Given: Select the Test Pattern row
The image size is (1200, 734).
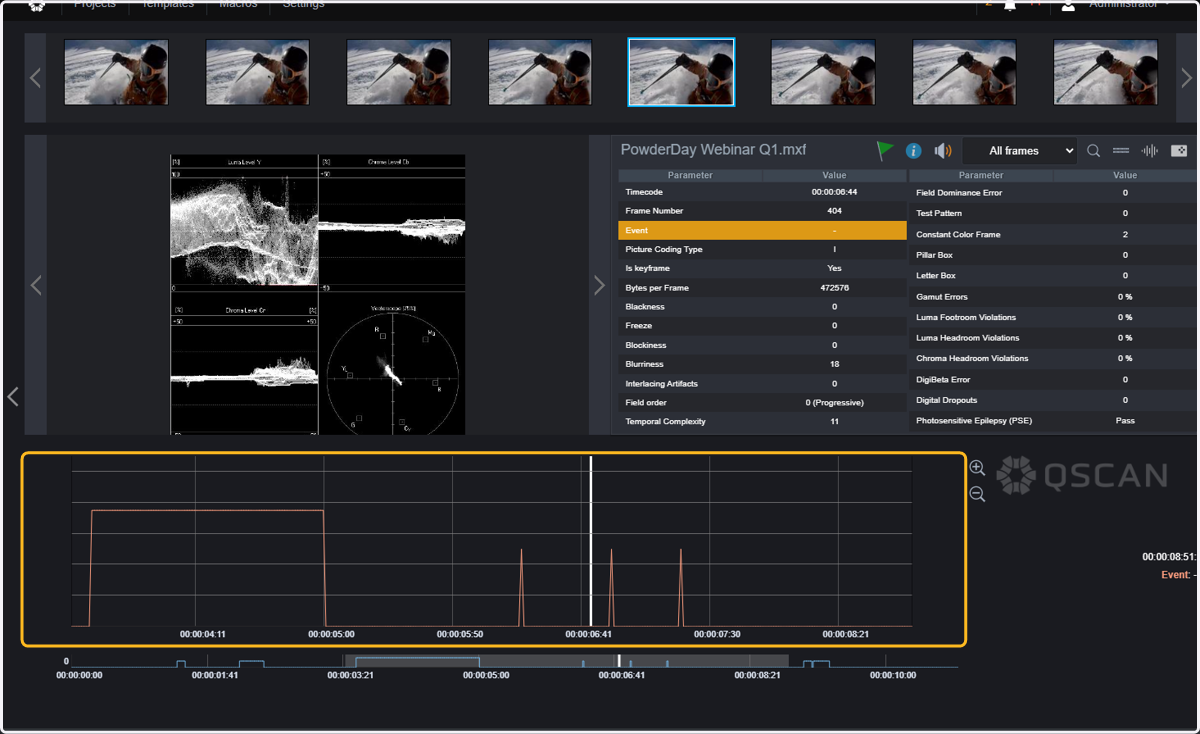Looking at the screenshot, I should tap(1054, 213).
